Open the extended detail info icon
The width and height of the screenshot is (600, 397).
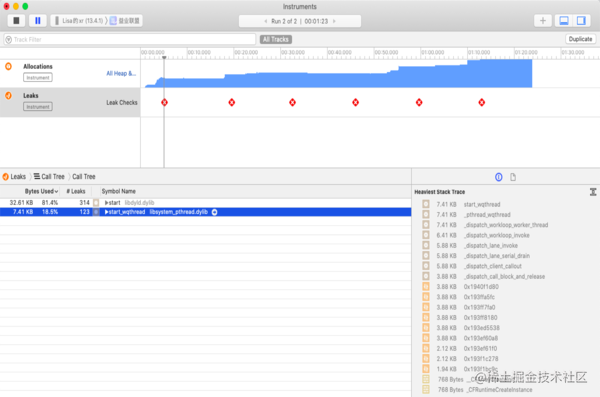[x=499, y=177]
